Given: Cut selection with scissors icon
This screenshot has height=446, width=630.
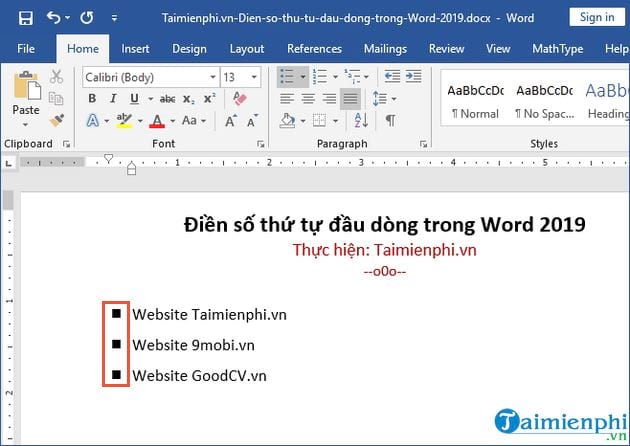Looking at the screenshot, I should click(56, 76).
